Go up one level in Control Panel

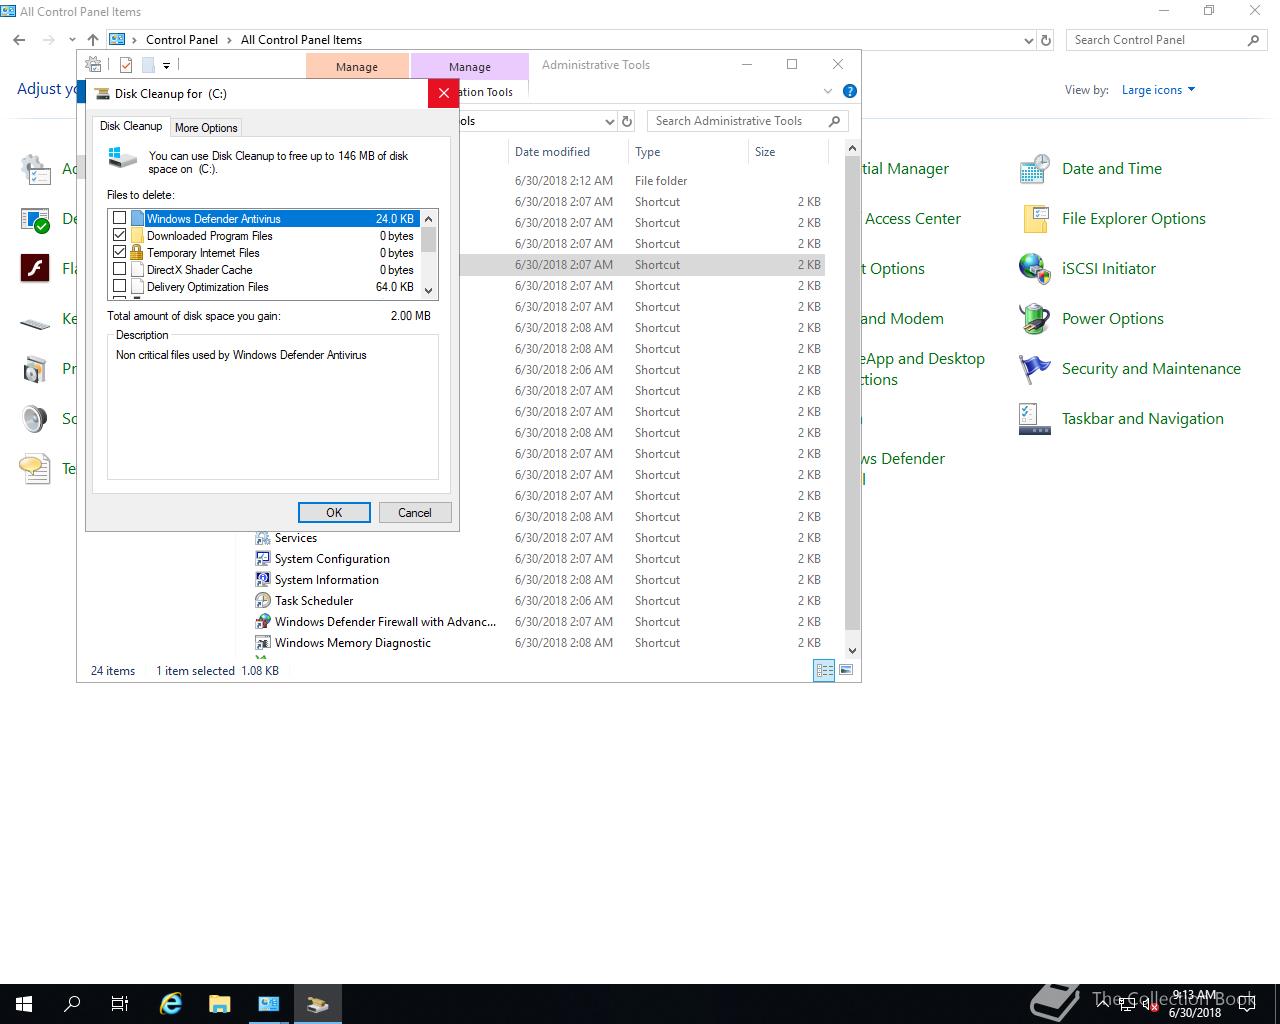(x=93, y=40)
